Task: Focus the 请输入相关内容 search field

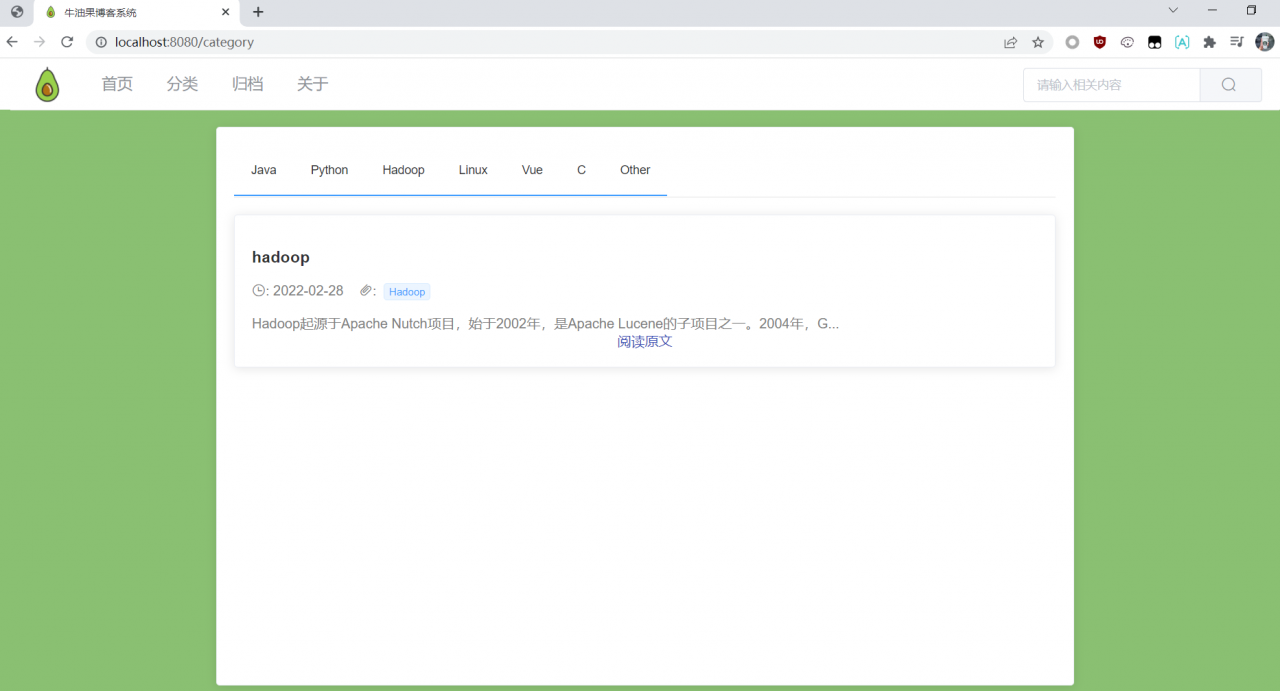Action: click(1111, 85)
